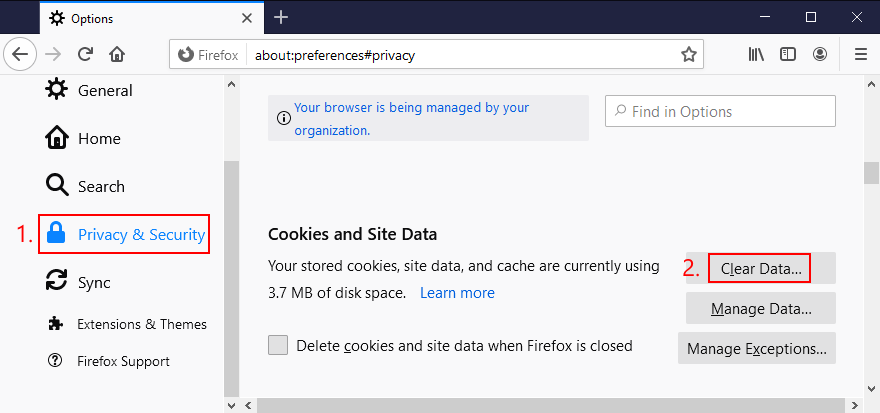Viewport: 880px width, 413px height.
Task: Bookmark this page with the star icon
Action: pyautogui.click(x=688, y=55)
